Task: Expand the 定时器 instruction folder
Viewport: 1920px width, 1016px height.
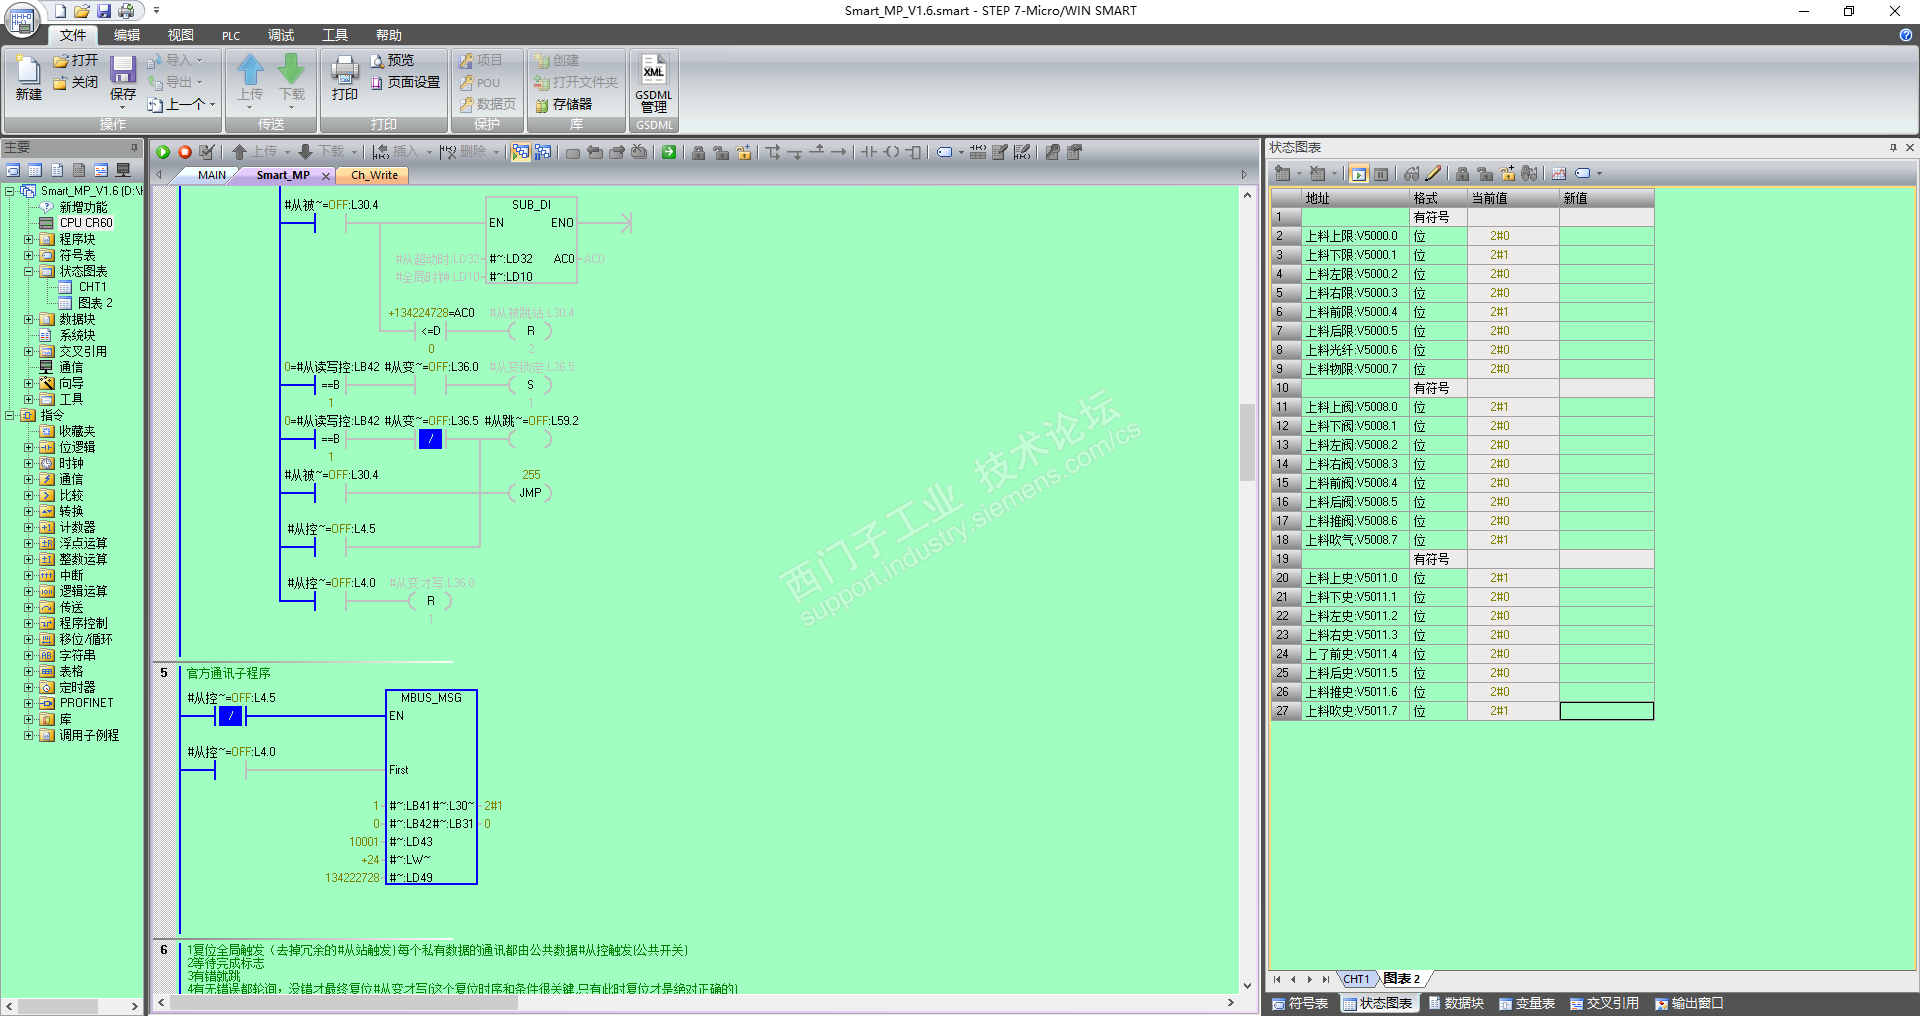Action: tap(29, 687)
